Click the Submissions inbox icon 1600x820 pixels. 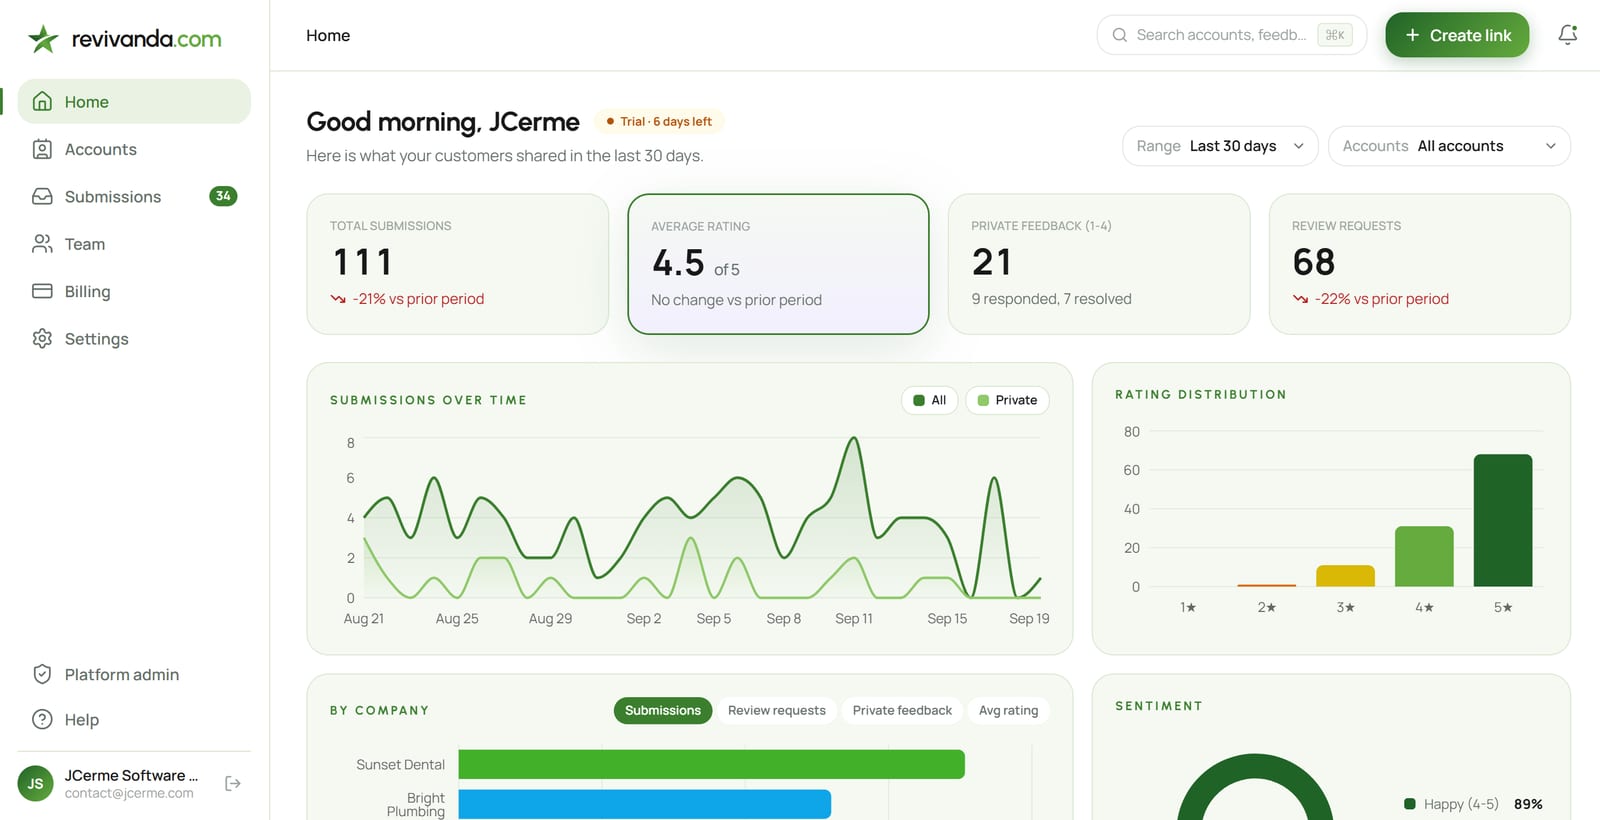point(42,196)
